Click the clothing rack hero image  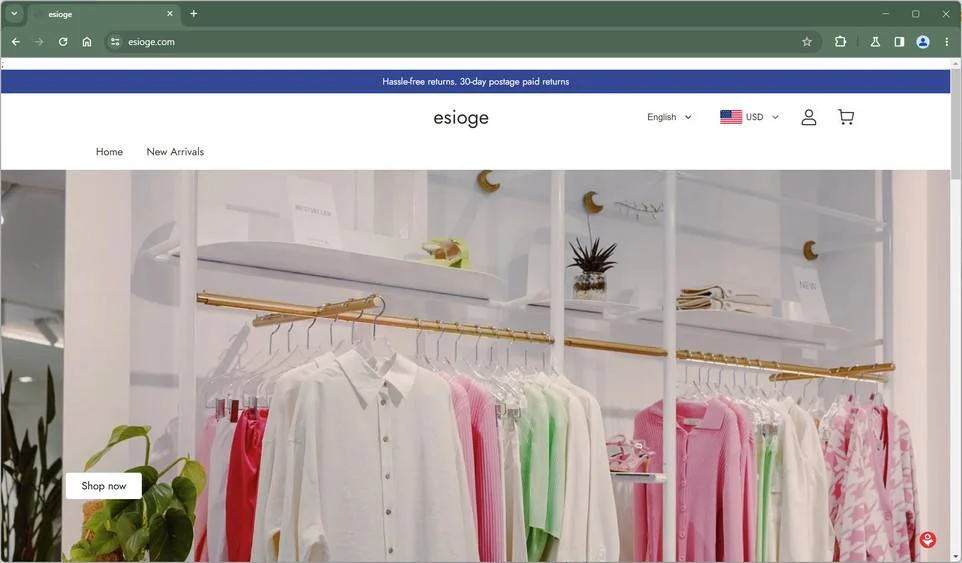point(475,366)
